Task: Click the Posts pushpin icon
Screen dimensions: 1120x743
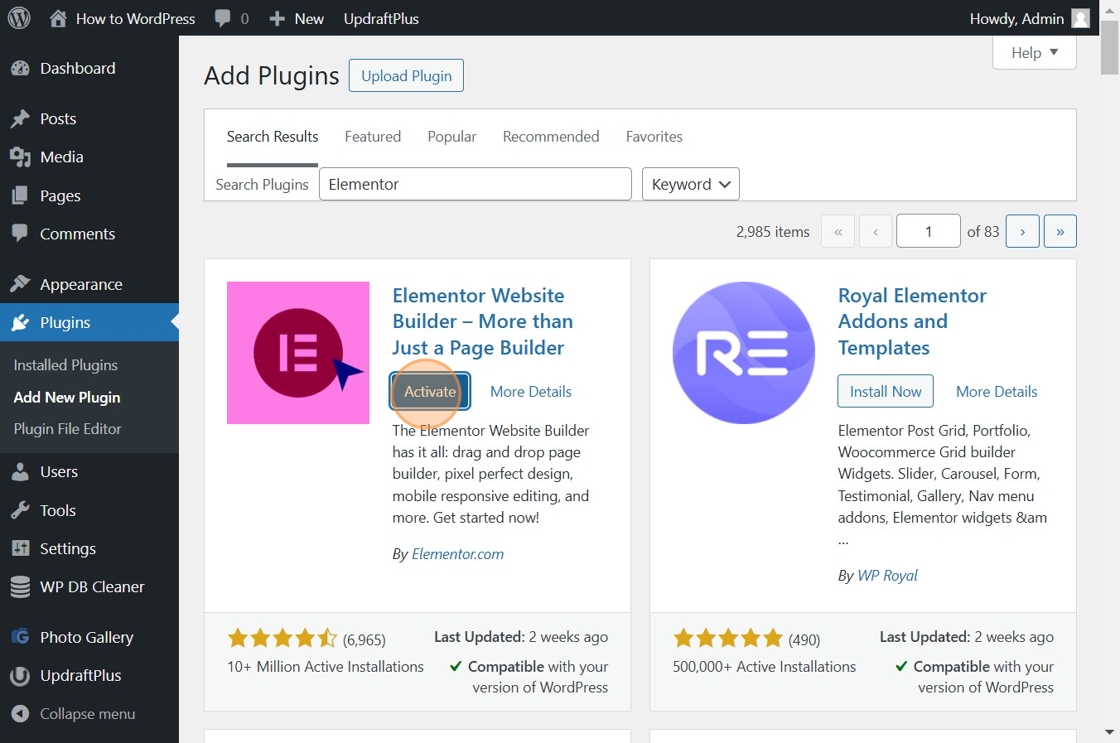Action: [20, 119]
